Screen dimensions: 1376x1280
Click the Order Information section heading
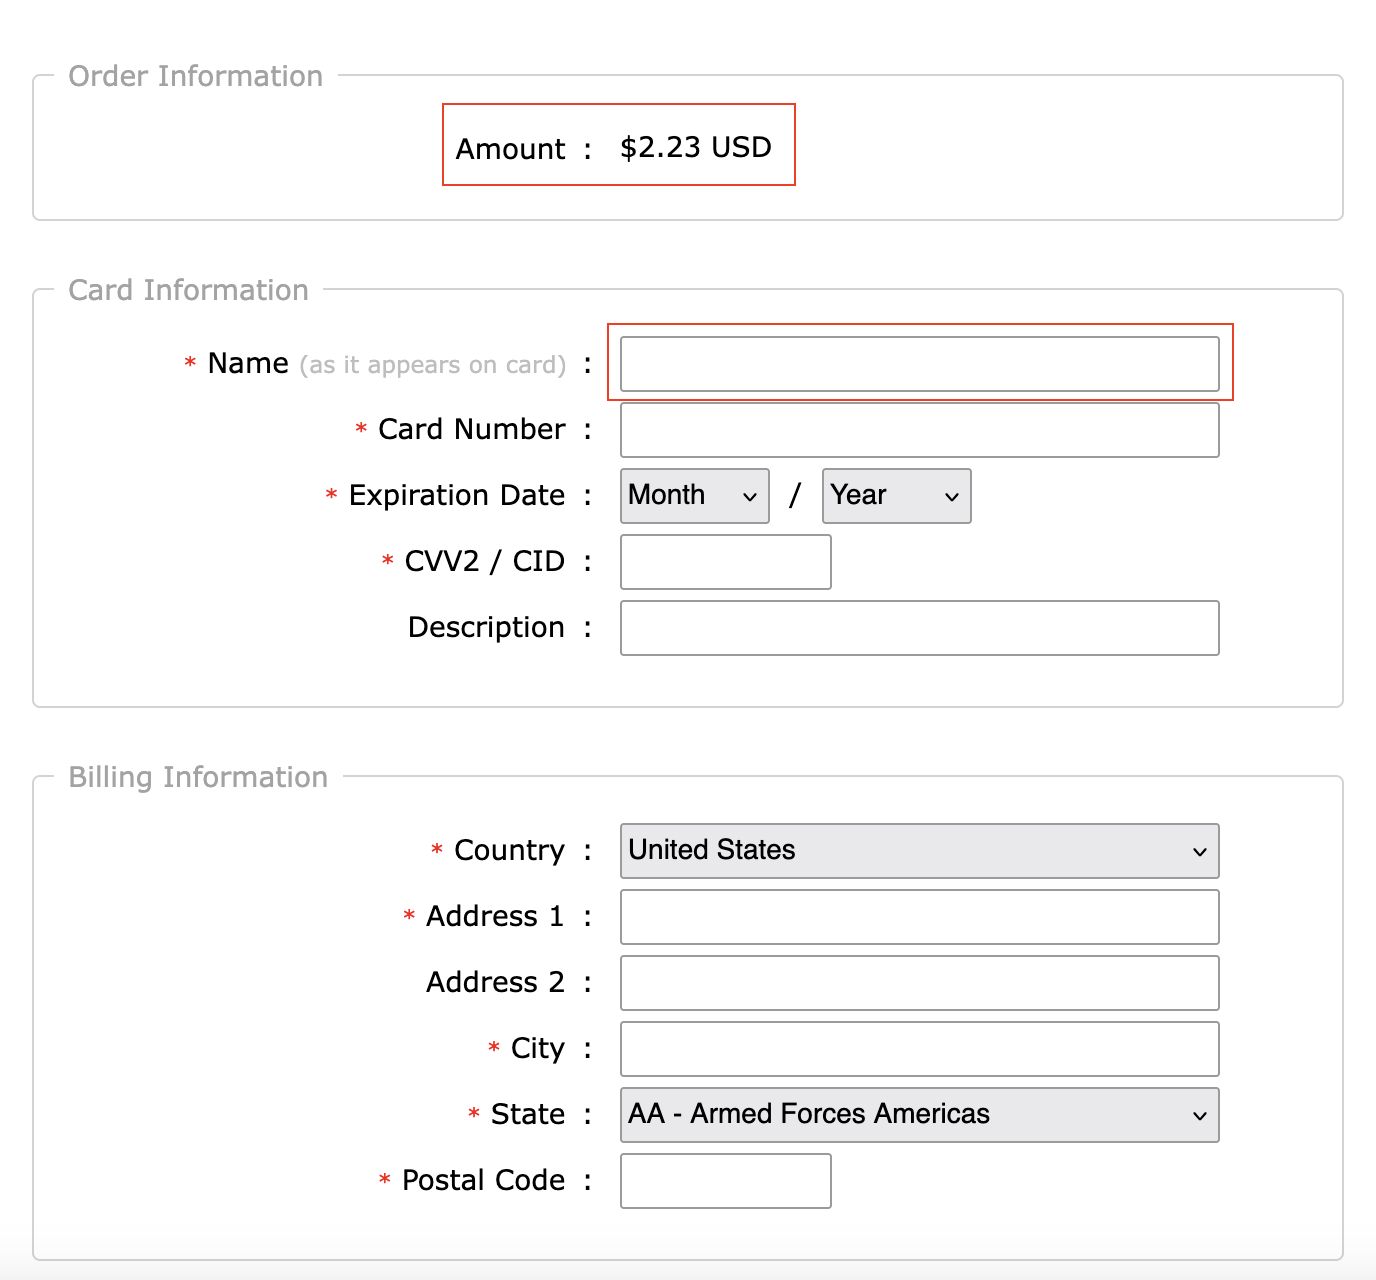click(195, 76)
